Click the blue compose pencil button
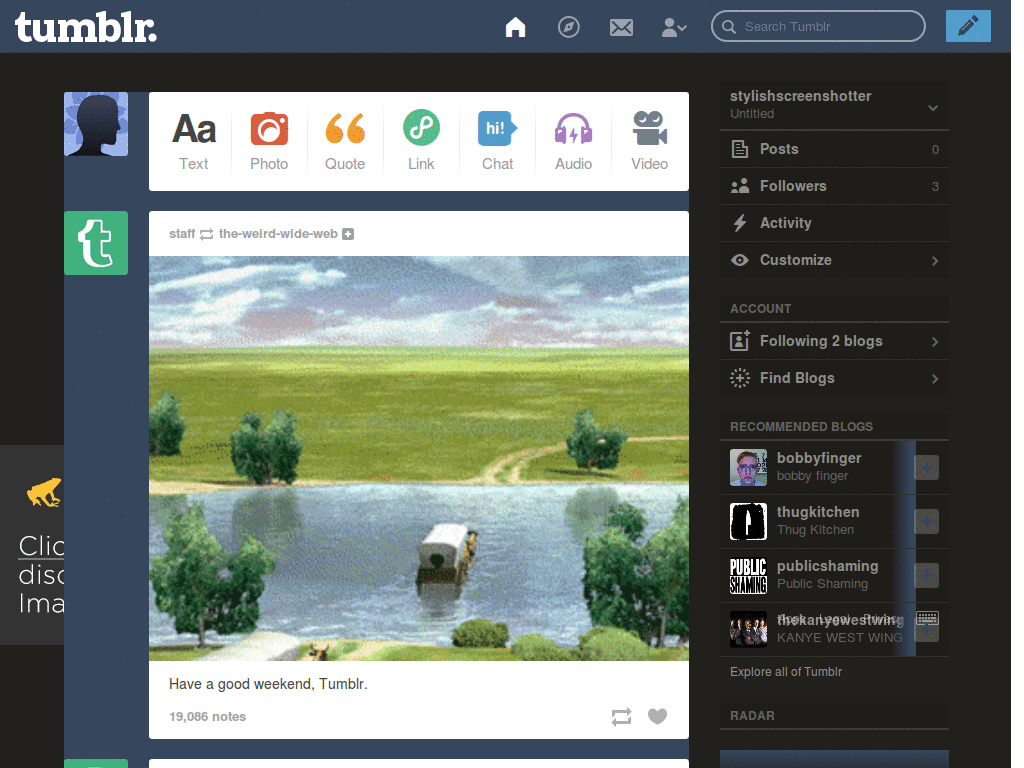The width and height of the screenshot is (1024, 768). (x=968, y=26)
